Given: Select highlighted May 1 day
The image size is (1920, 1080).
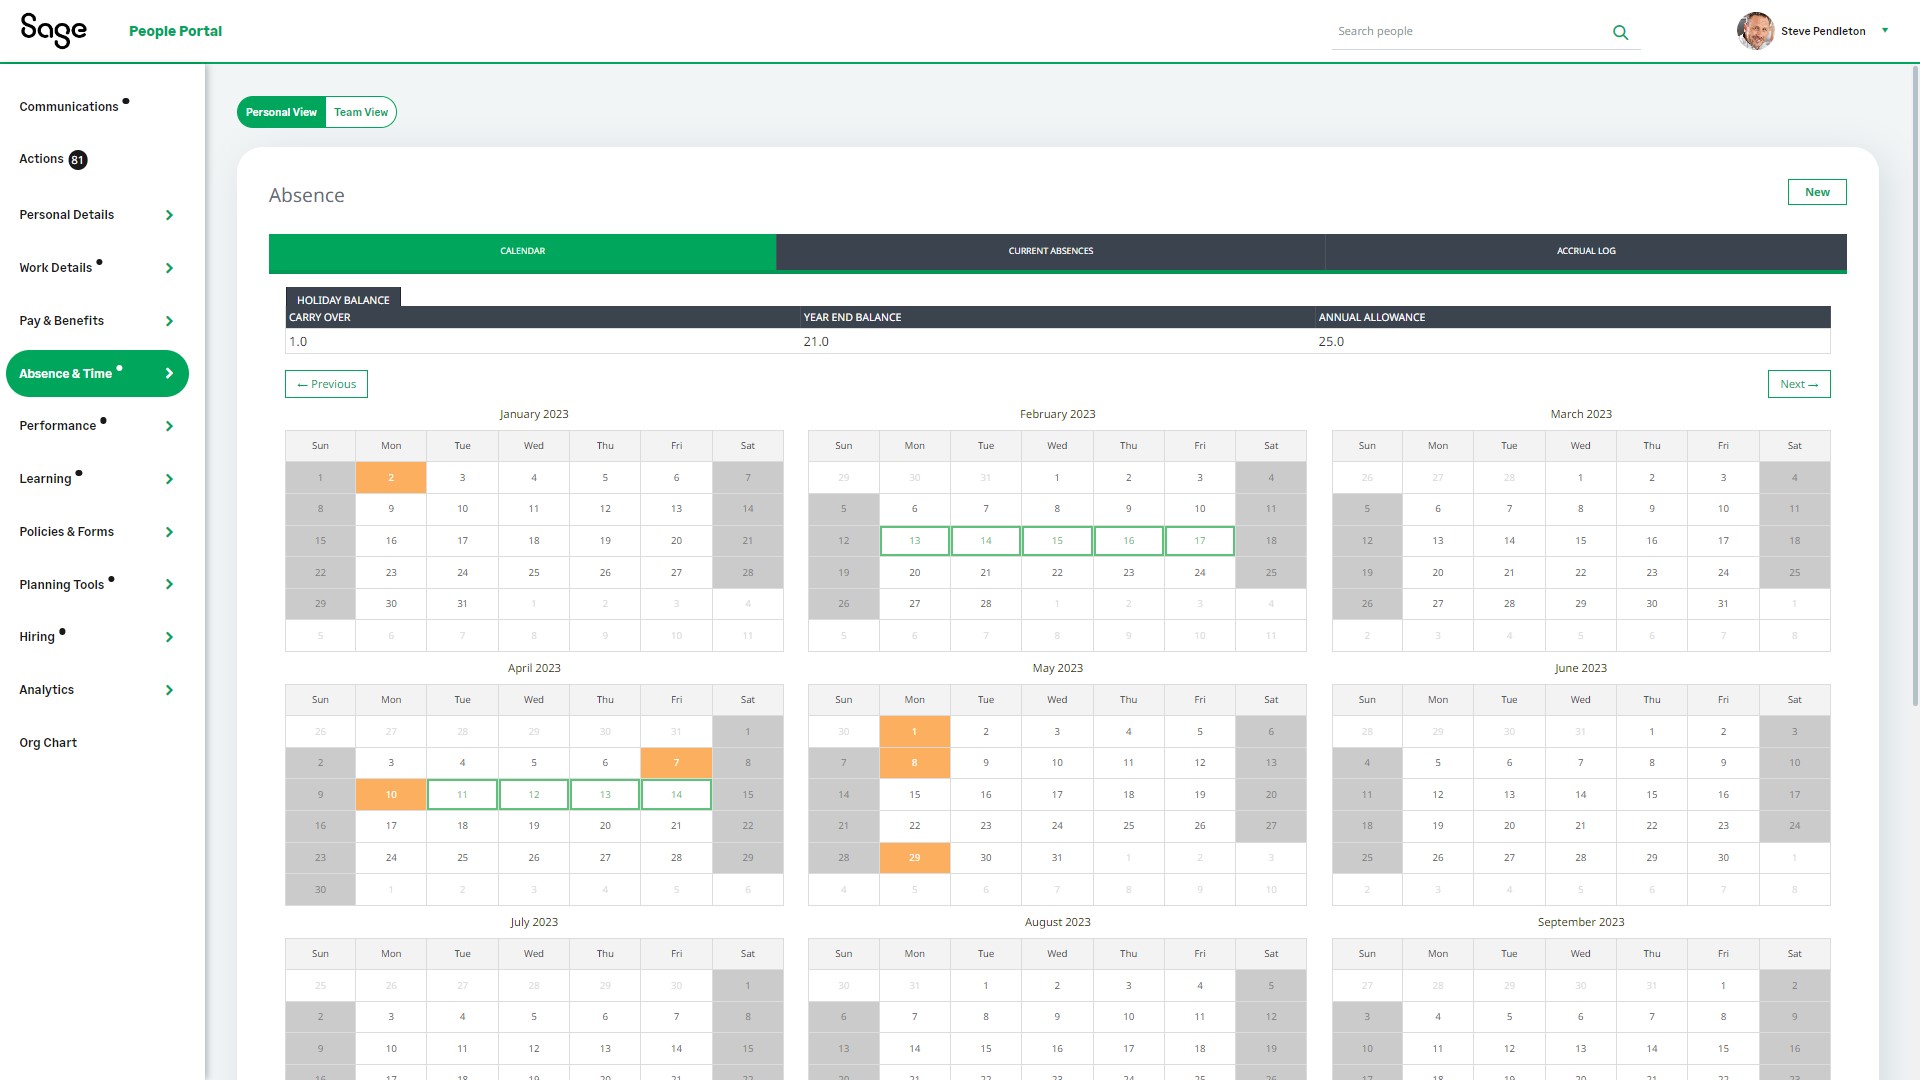Looking at the screenshot, I should click(914, 732).
